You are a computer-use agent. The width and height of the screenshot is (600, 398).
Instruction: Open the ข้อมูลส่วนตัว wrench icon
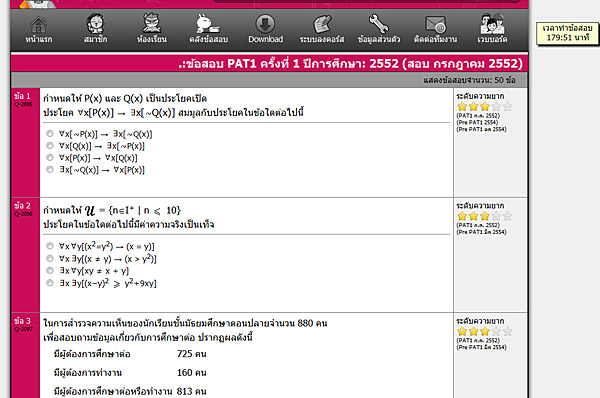(378, 23)
